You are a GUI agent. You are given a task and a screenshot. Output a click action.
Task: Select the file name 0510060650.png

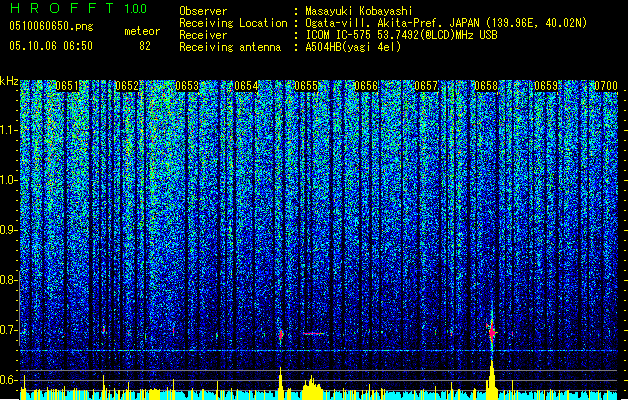point(51,26)
